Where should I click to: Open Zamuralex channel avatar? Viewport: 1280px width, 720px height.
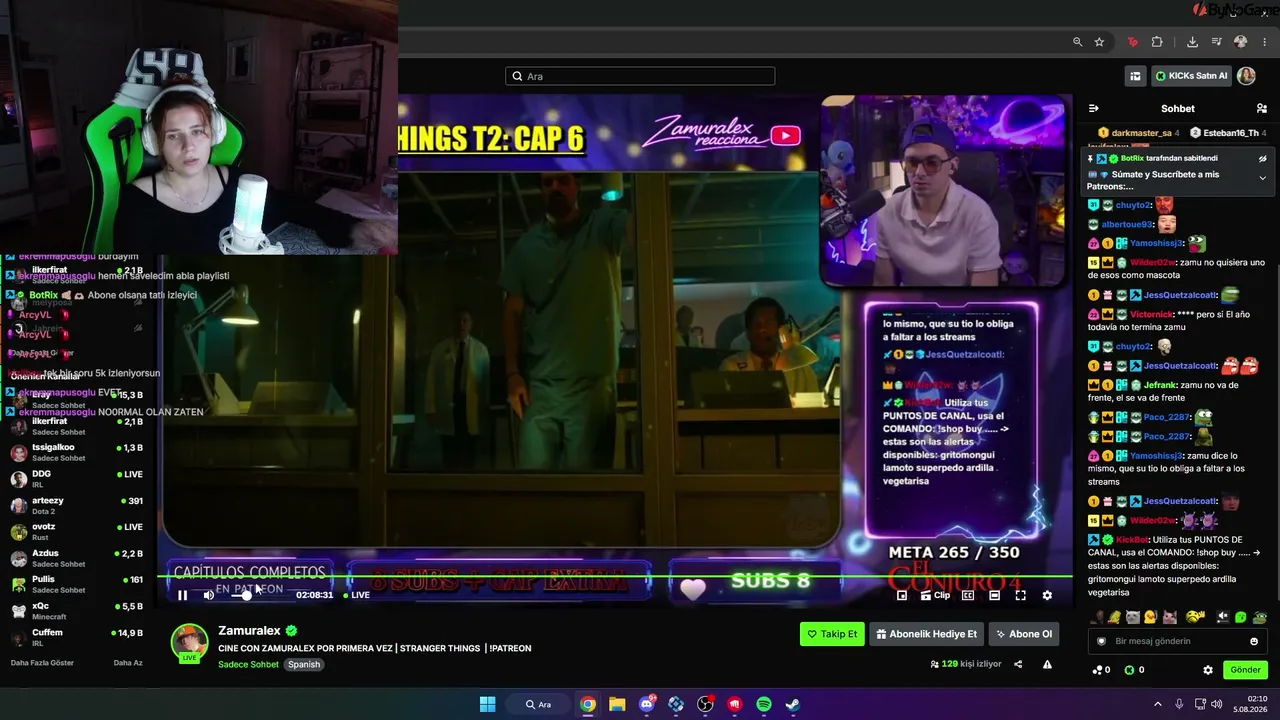pyautogui.click(x=189, y=643)
